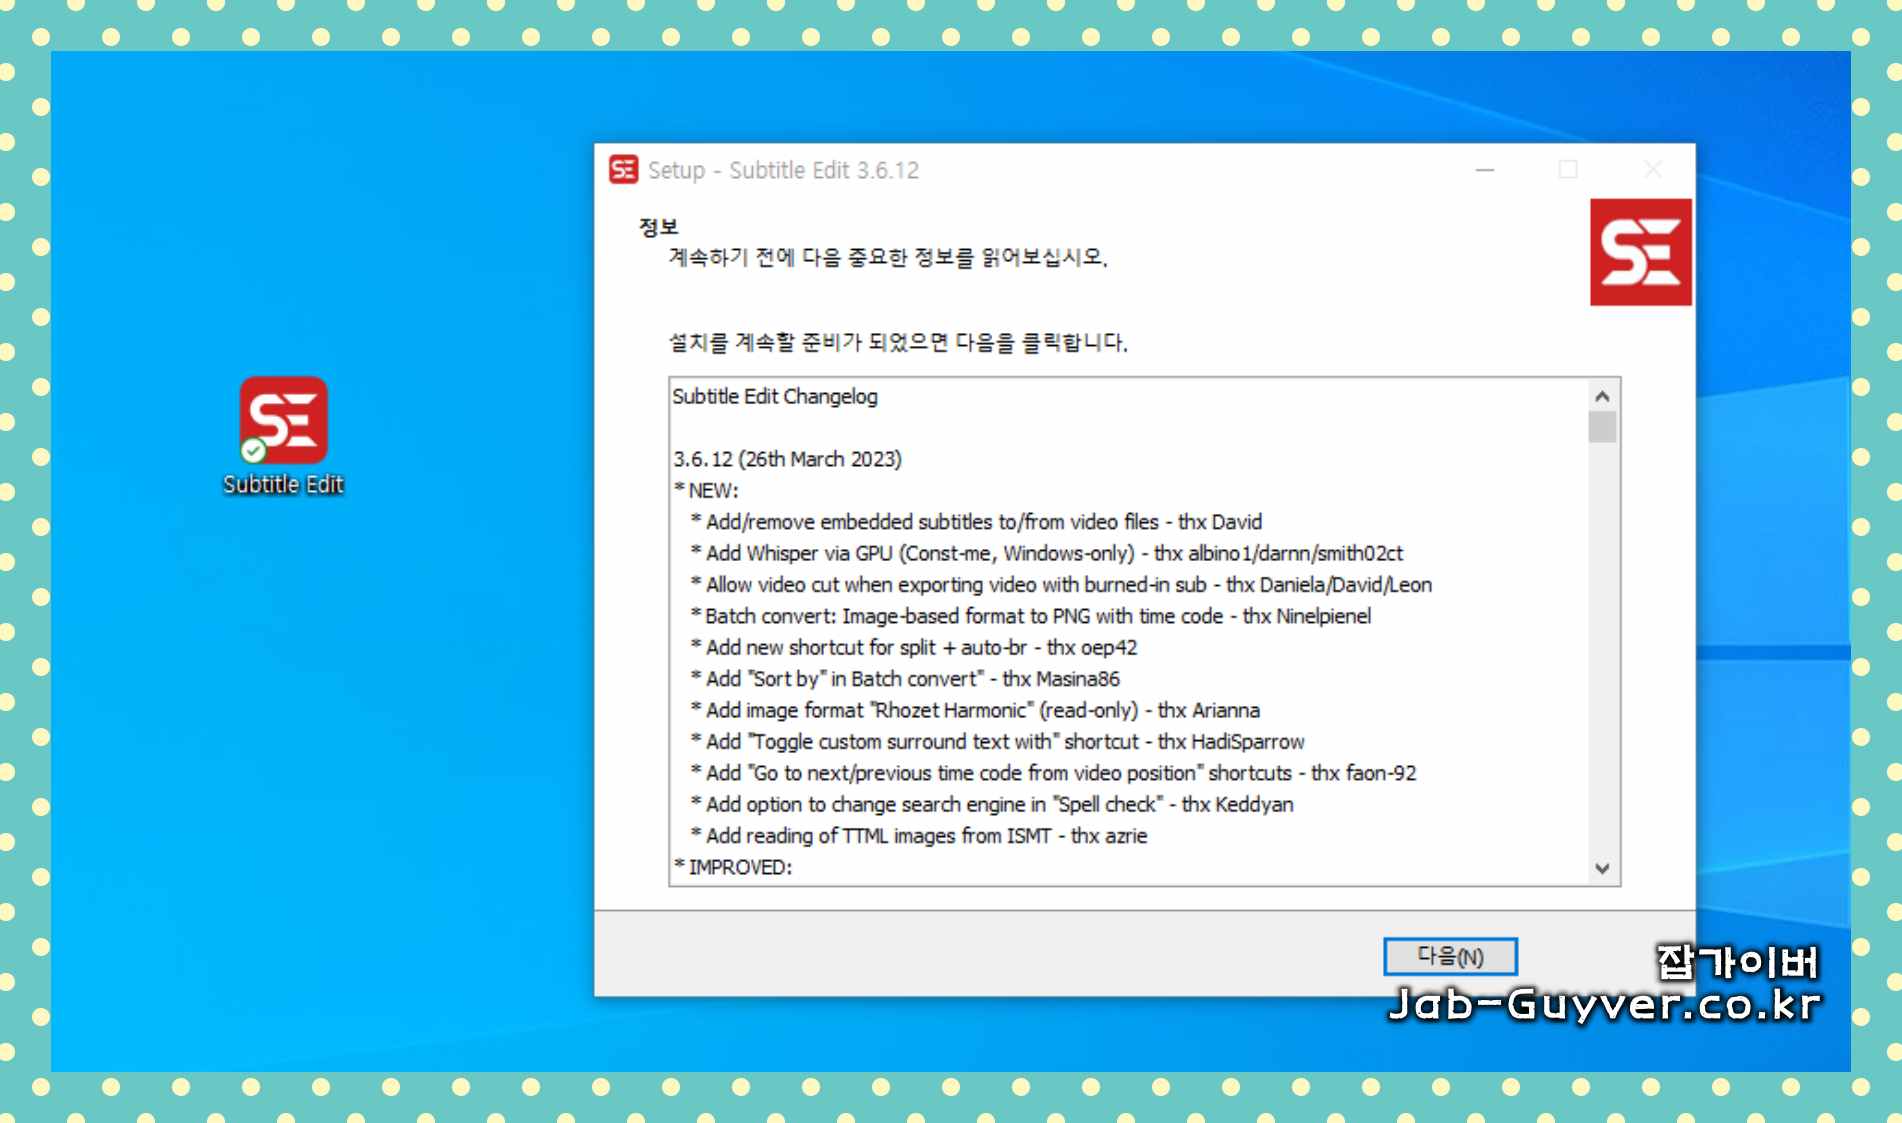The height and width of the screenshot is (1123, 1902).
Task: Minimize the Setup window
Action: point(1485,170)
